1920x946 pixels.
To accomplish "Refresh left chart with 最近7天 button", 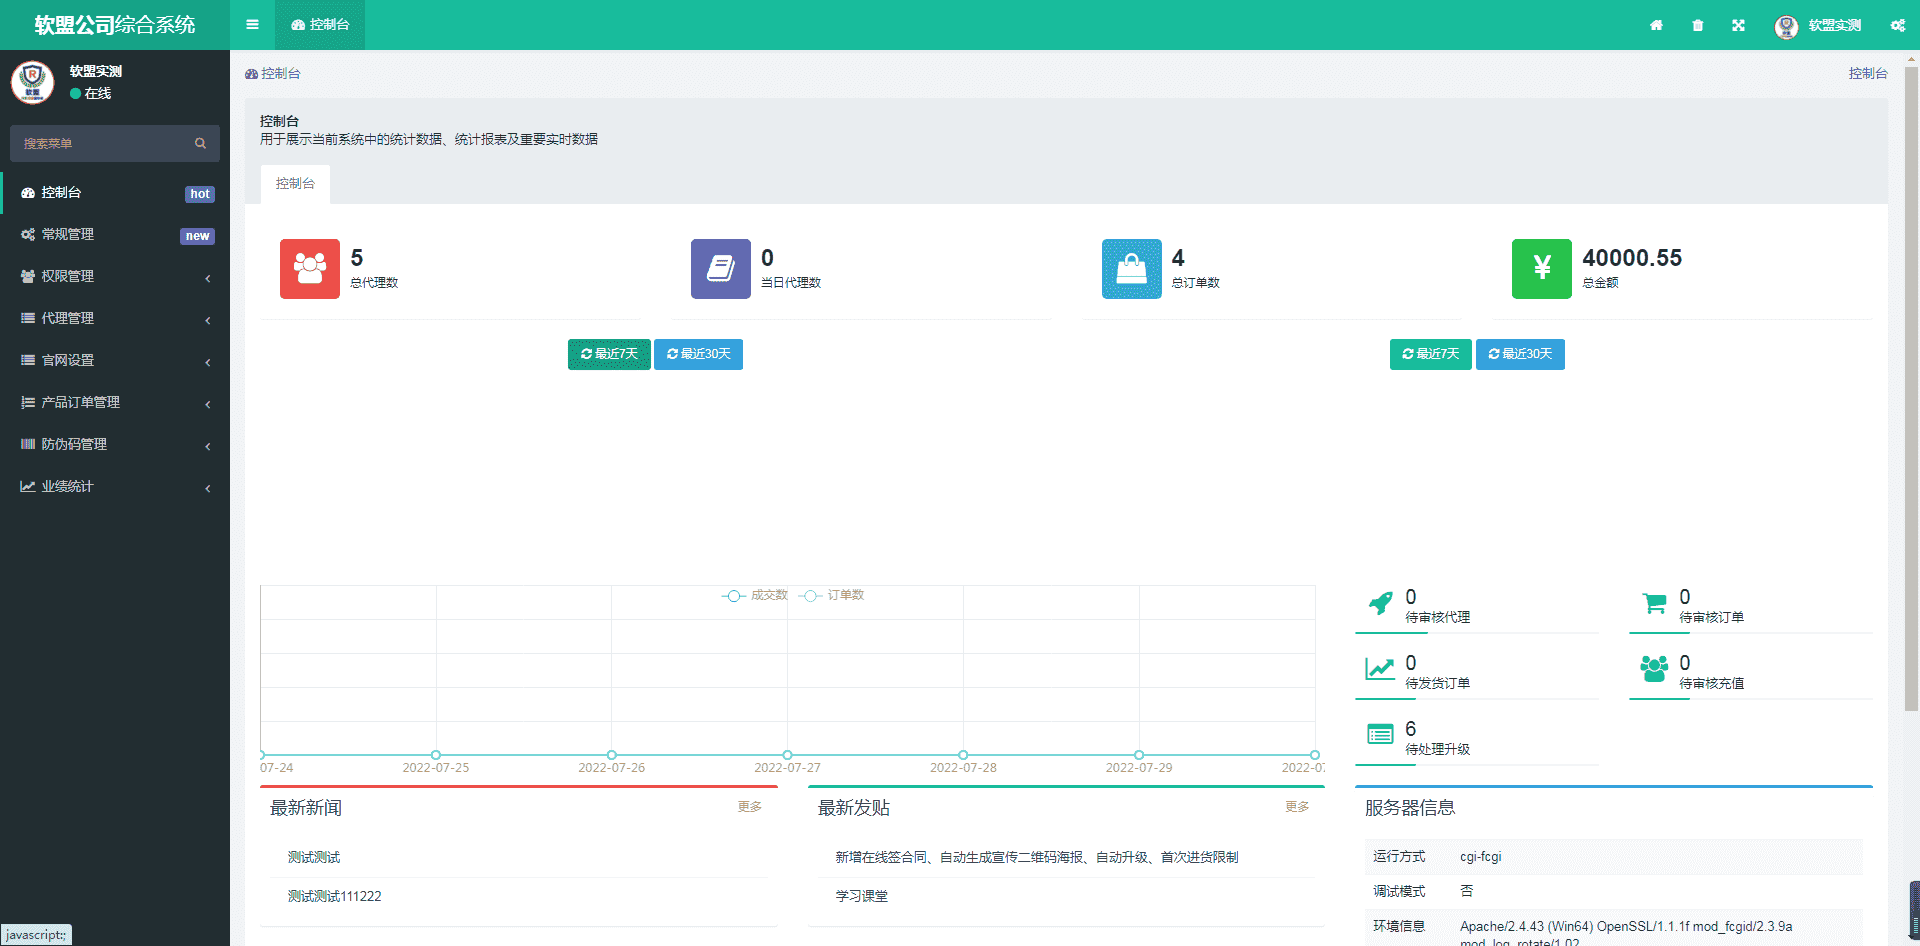I will pyautogui.click(x=609, y=354).
